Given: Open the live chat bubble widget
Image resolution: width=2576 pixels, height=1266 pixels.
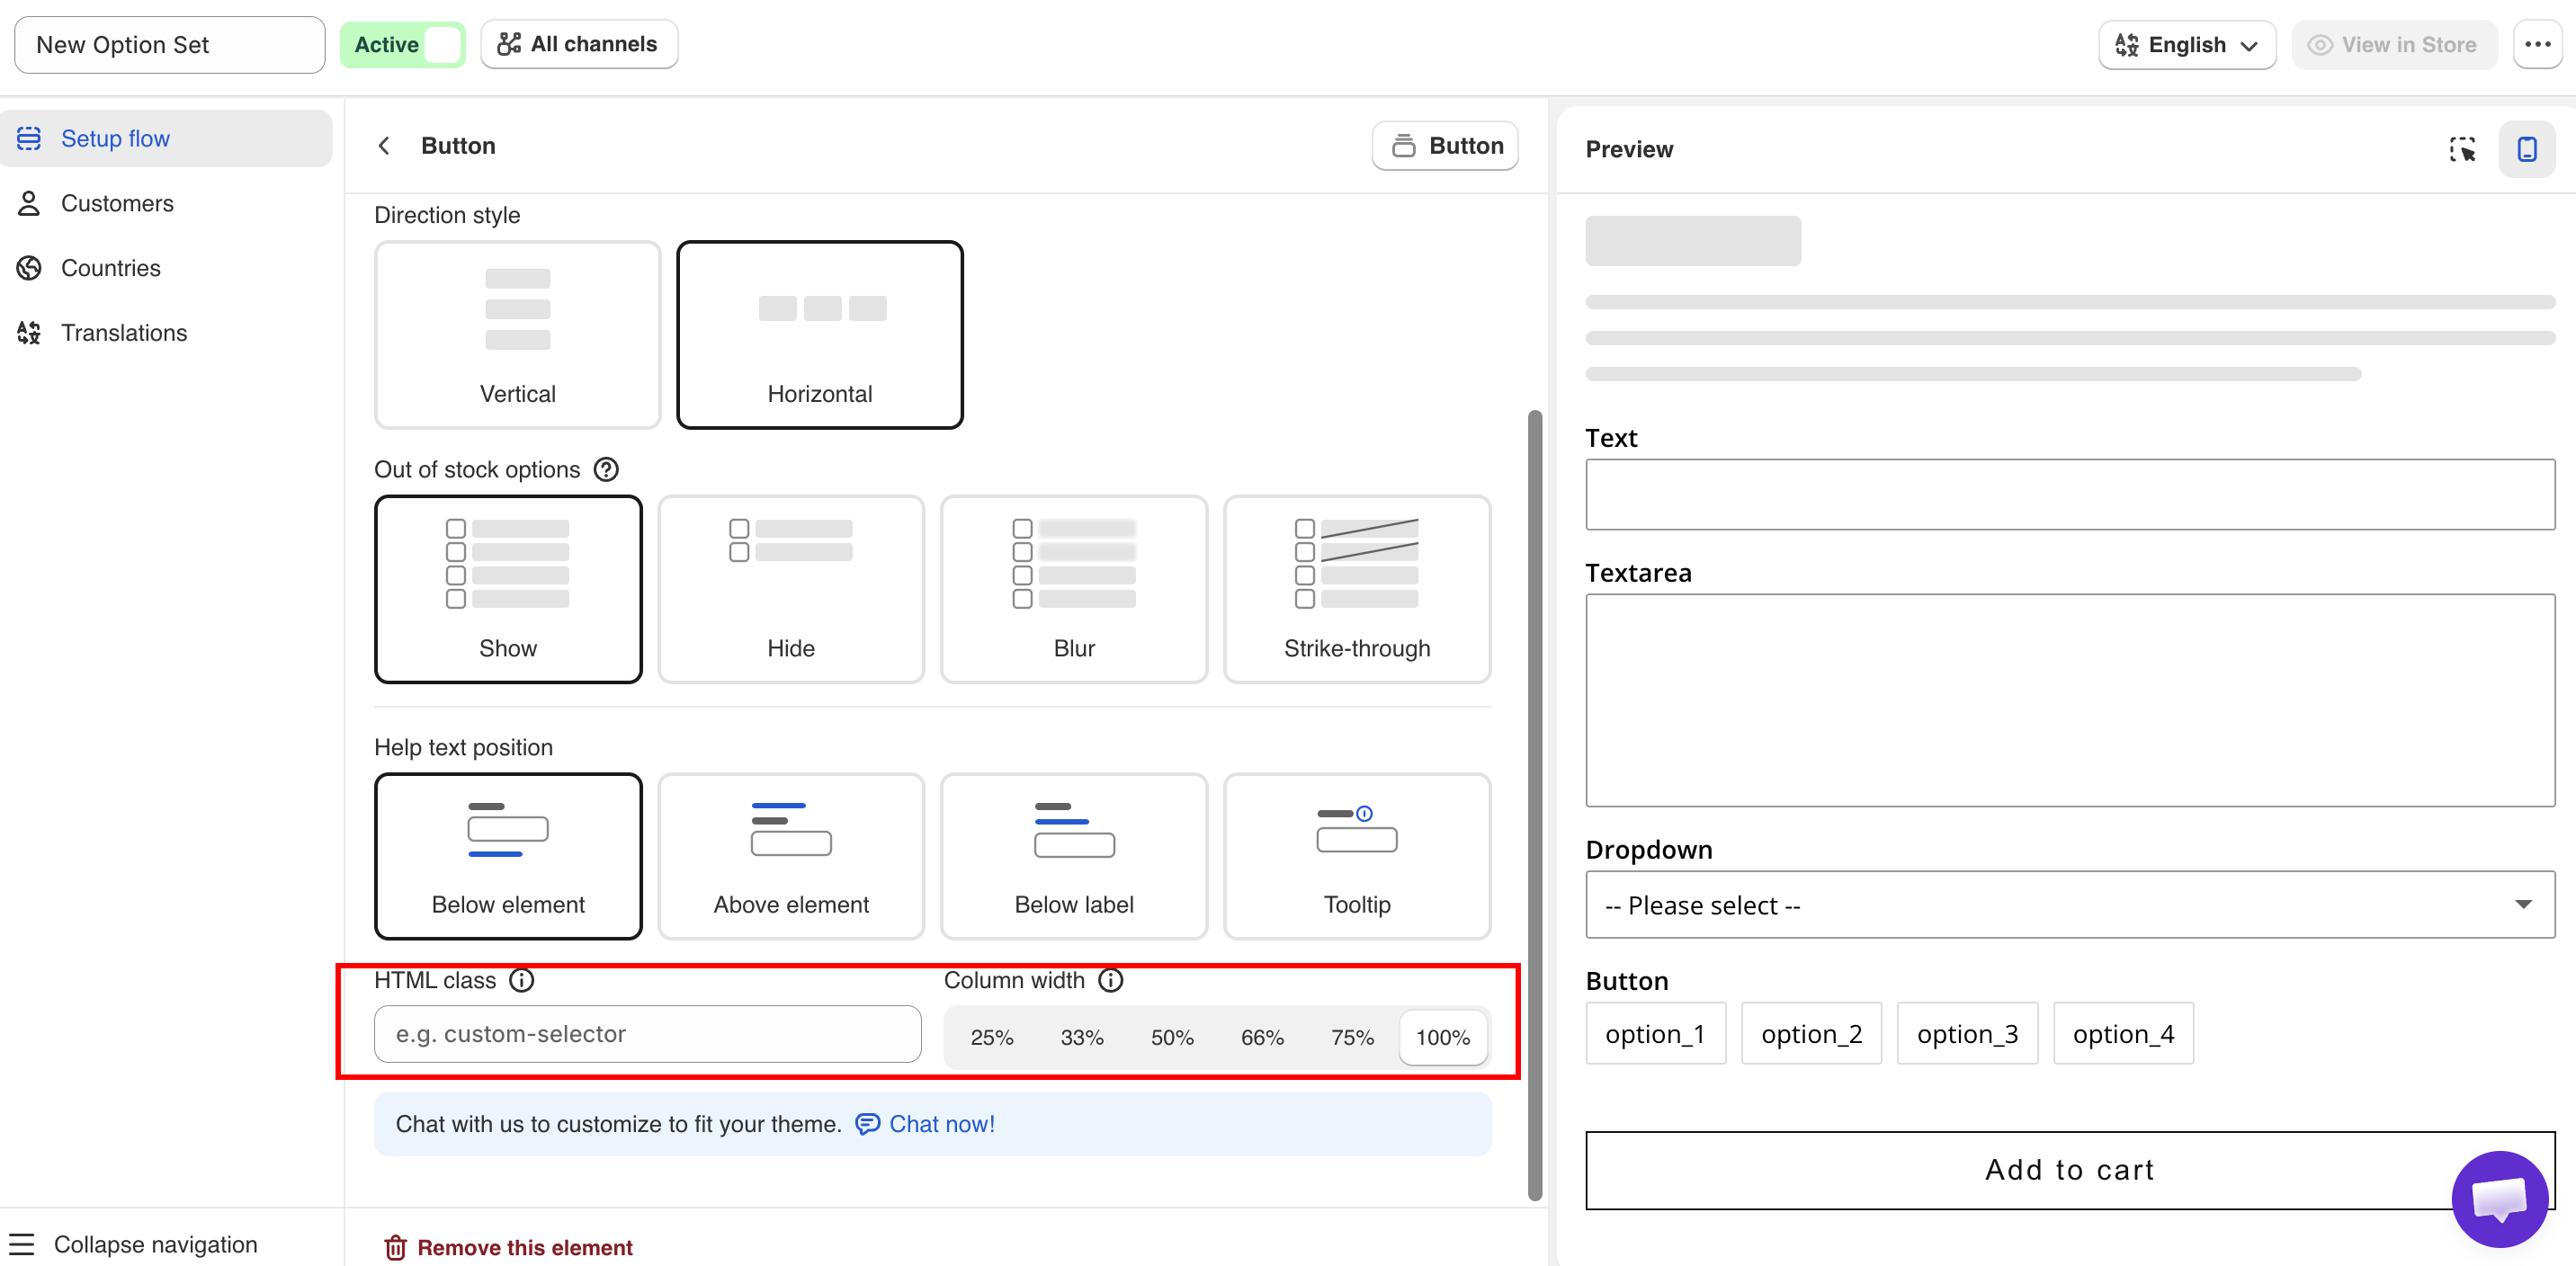Looking at the screenshot, I should pyautogui.click(x=2499, y=1198).
